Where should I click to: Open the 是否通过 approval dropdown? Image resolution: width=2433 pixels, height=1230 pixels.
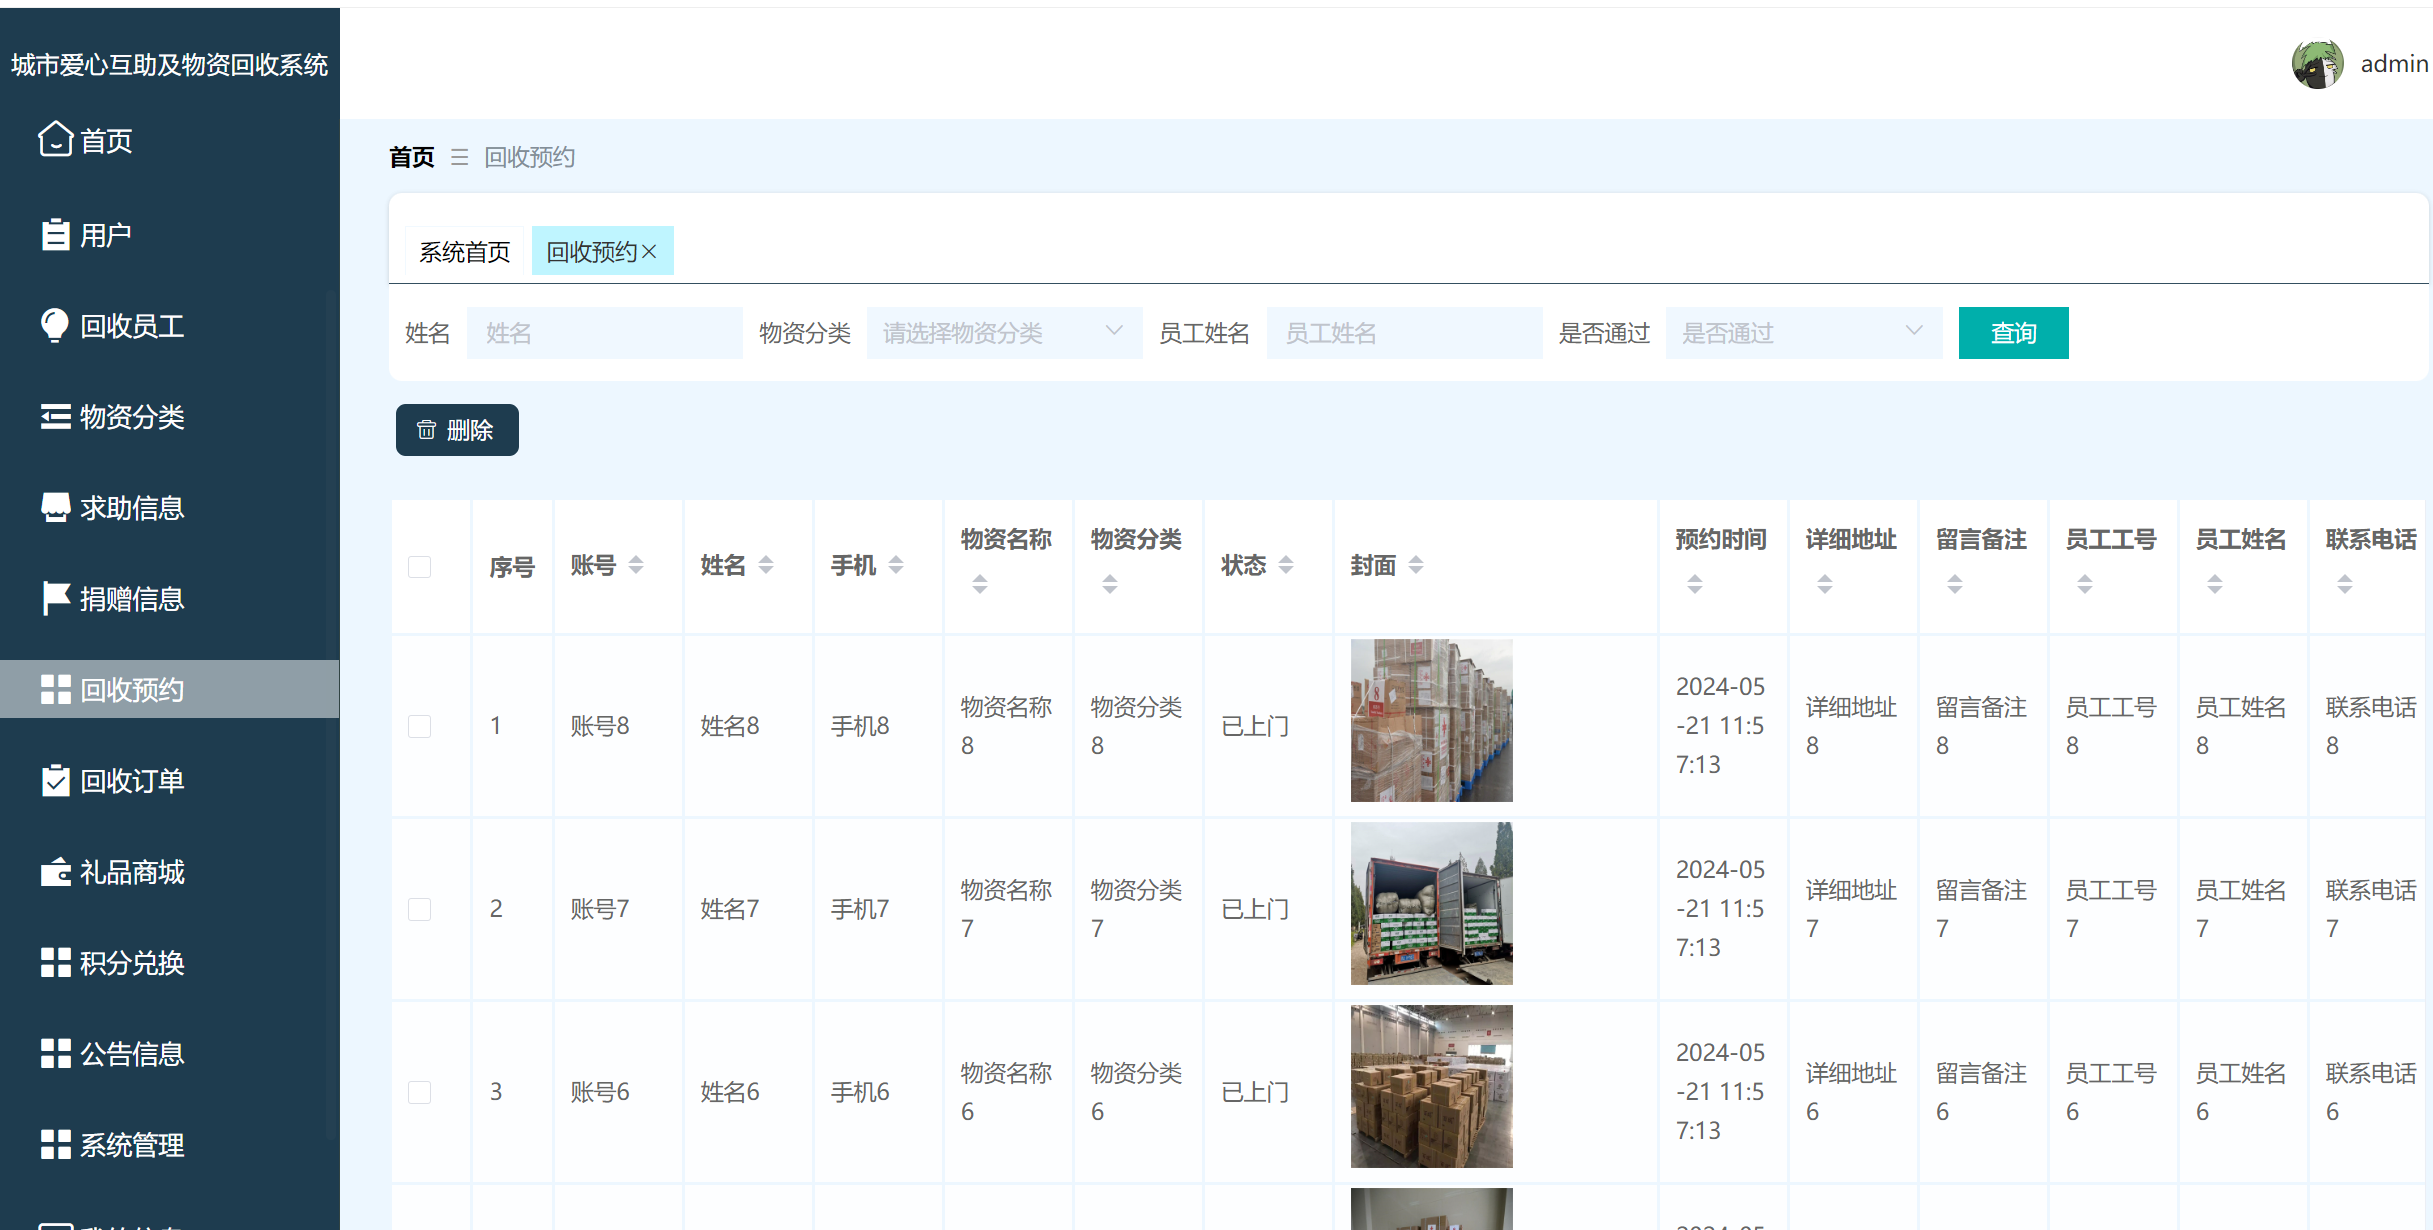coord(1804,332)
